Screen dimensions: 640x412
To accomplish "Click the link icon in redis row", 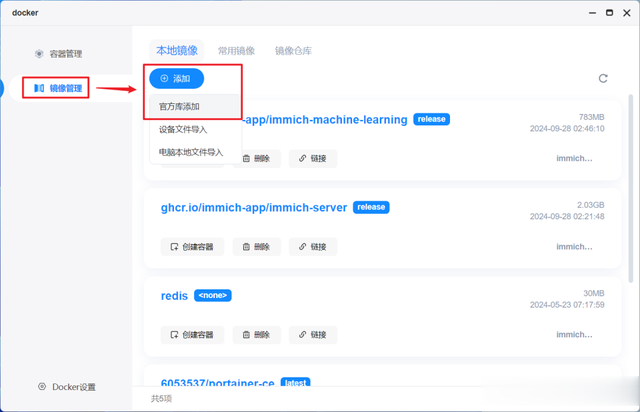I will (x=302, y=335).
